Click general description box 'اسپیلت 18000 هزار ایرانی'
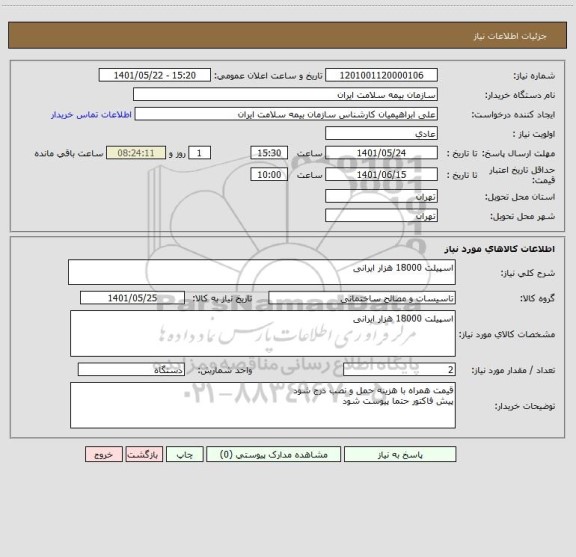Image resolution: width=576 pixels, height=557 pixels. pyautogui.click(x=262, y=272)
